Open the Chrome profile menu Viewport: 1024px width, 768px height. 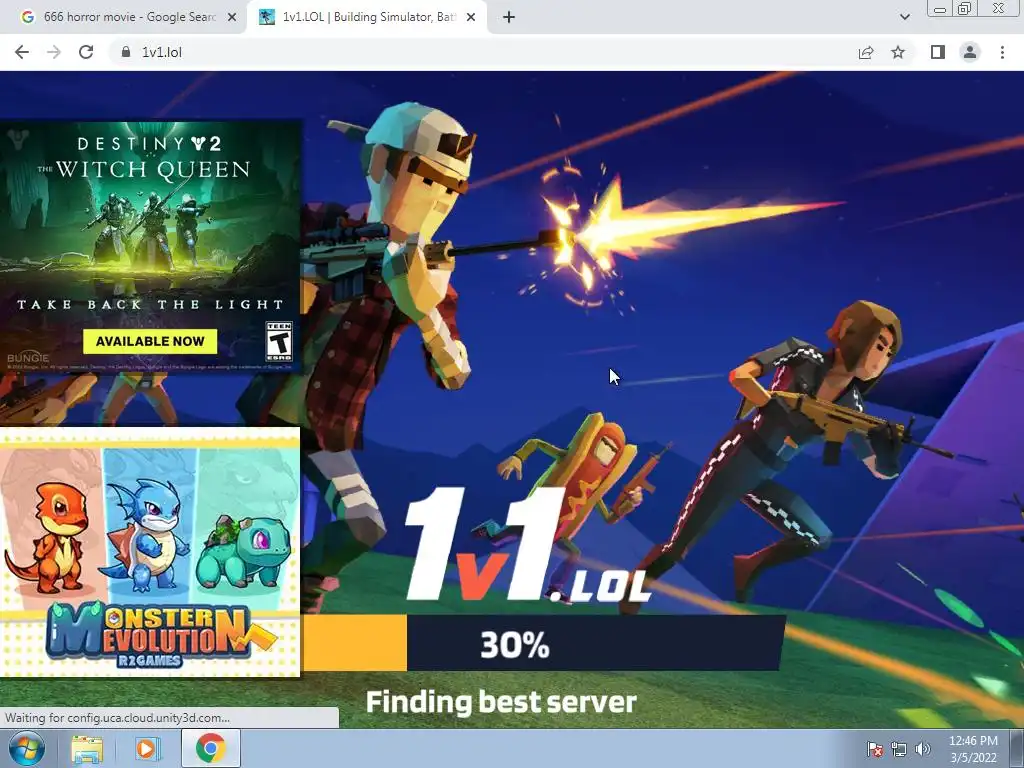point(970,52)
